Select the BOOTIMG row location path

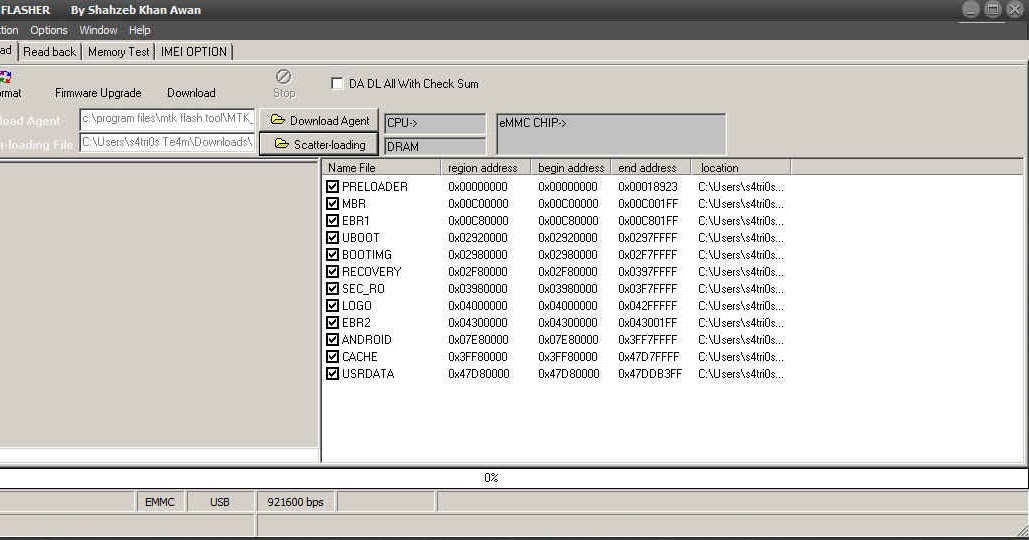[741, 255]
